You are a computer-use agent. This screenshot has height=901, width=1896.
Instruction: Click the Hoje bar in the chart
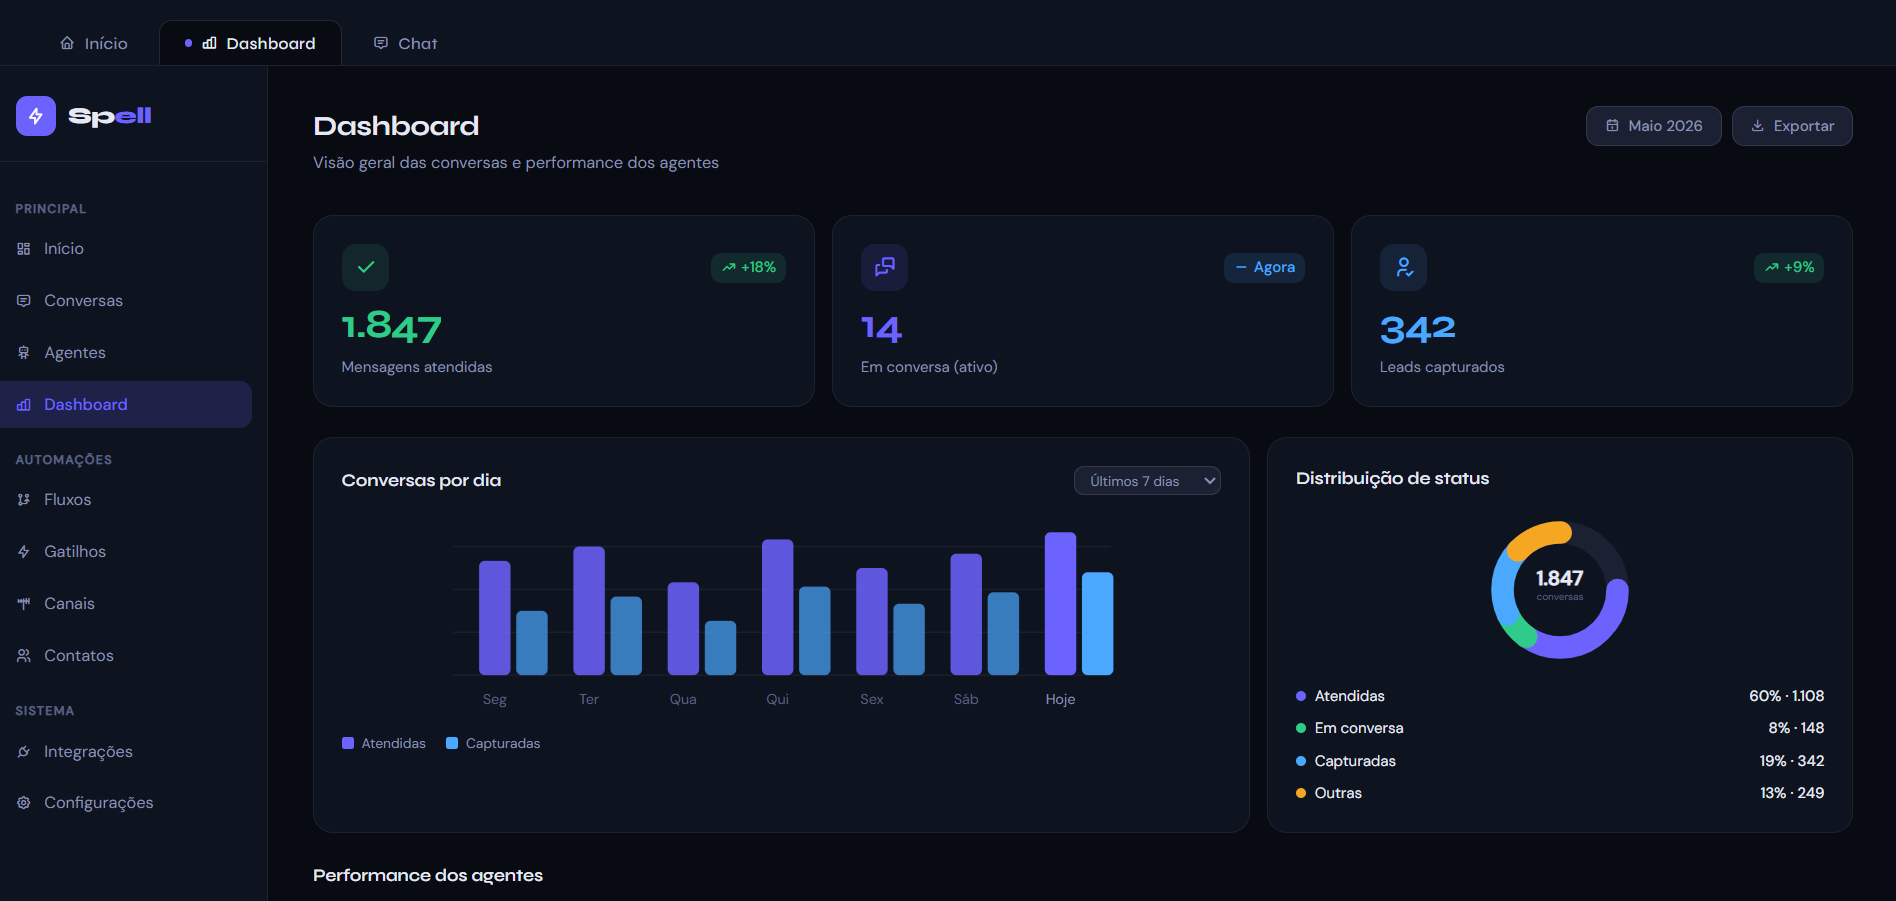coord(1060,603)
